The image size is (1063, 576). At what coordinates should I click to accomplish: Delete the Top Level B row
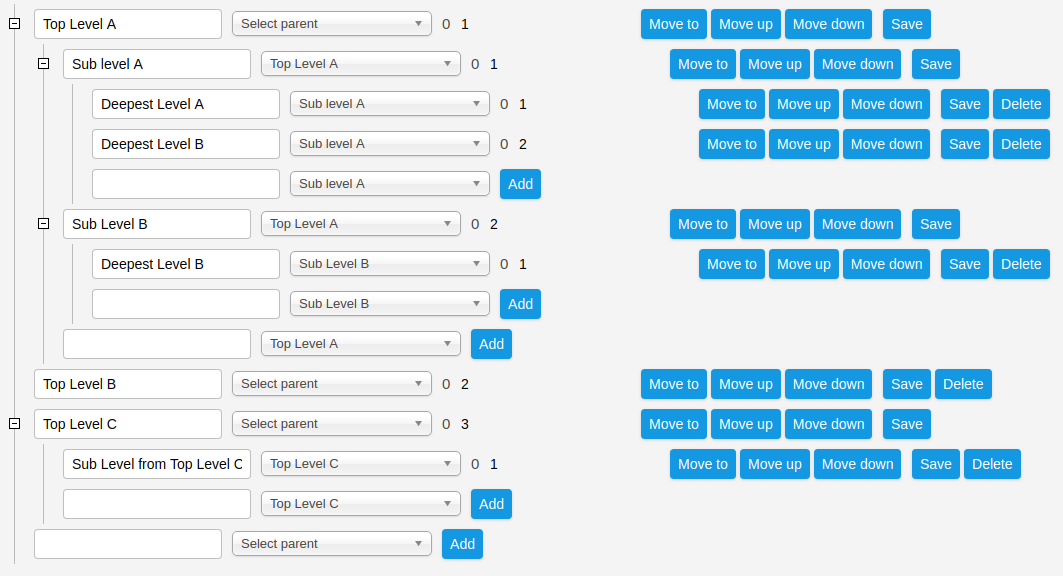pyautogui.click(x=963, y=384)
